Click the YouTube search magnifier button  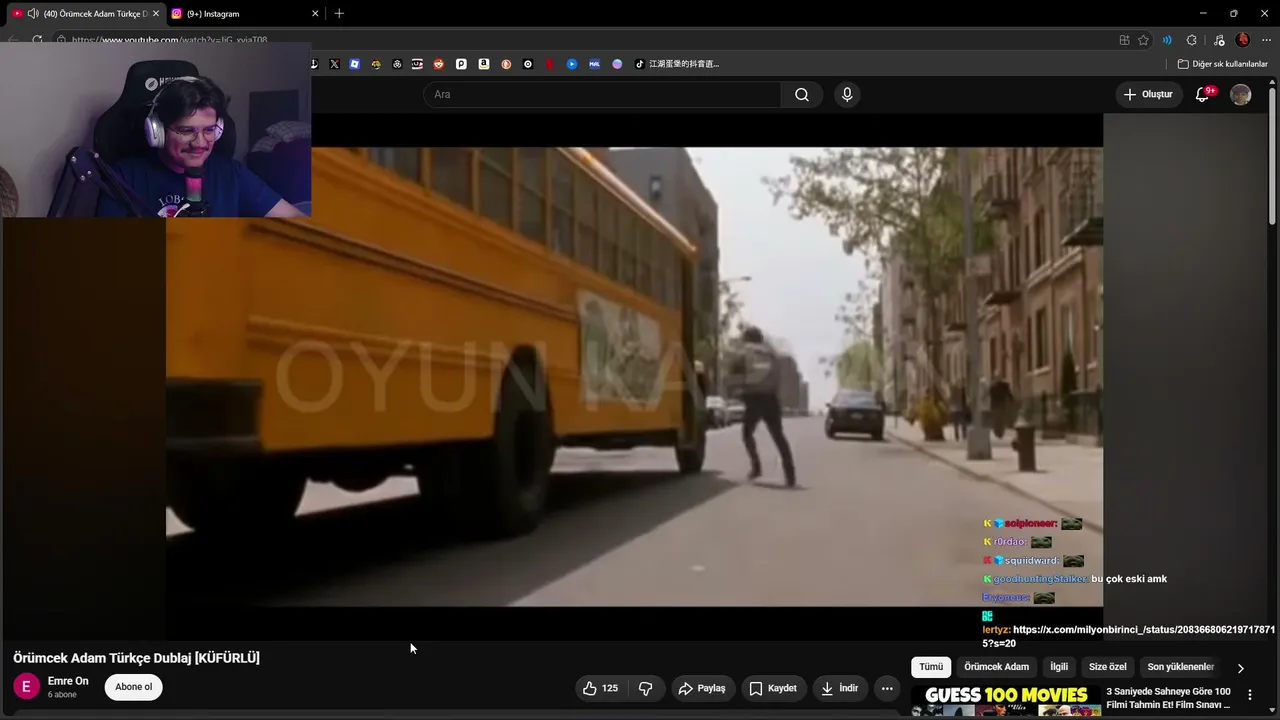[x=802, y=94]
